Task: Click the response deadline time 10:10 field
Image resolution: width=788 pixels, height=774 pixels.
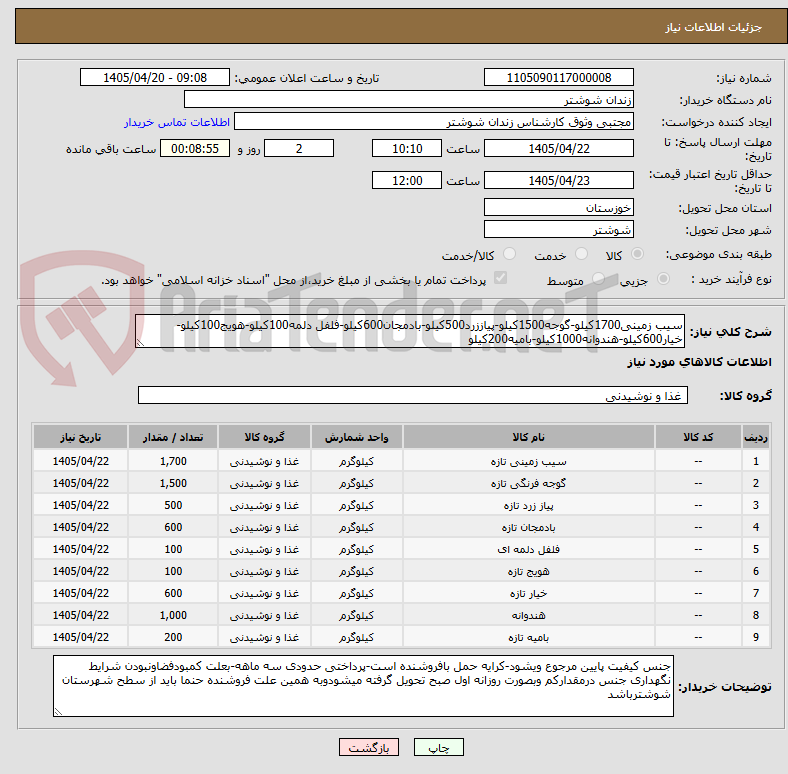Action: tap(407, 148)
